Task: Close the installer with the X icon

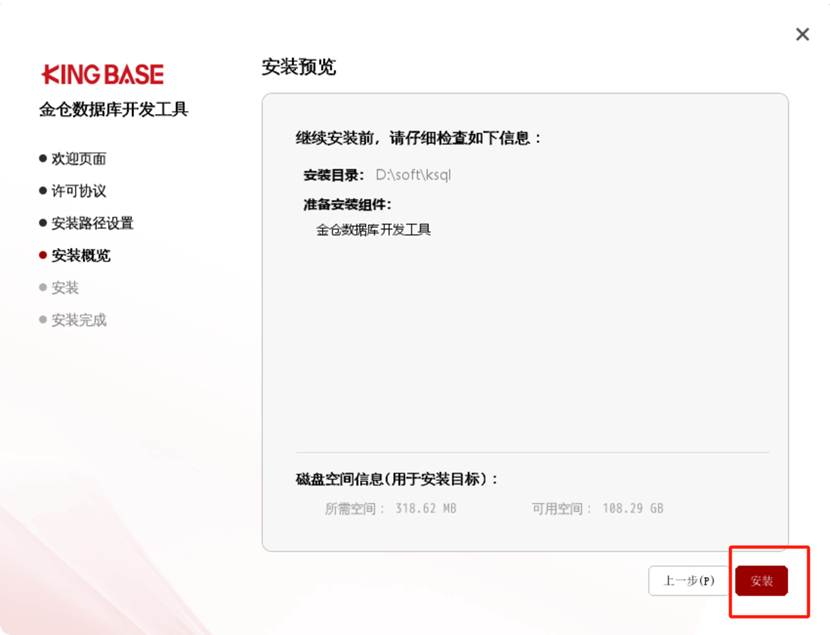Action: click(802, 35)
